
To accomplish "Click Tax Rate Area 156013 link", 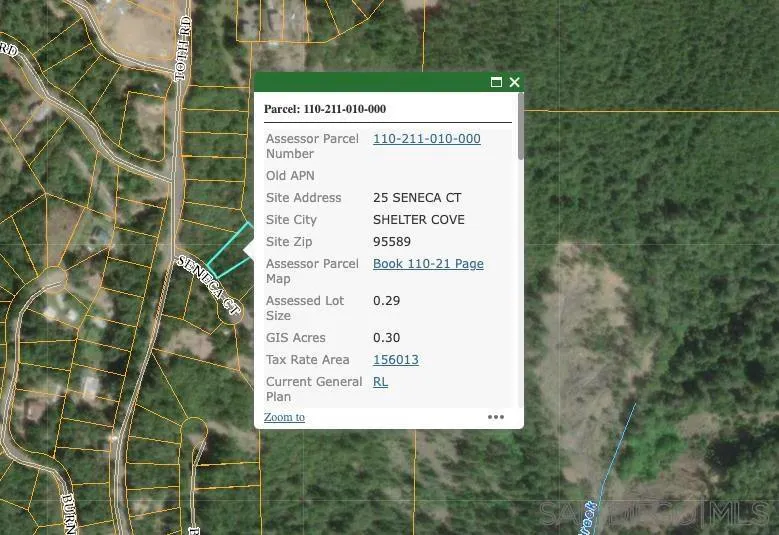I will tap(395, 360).
